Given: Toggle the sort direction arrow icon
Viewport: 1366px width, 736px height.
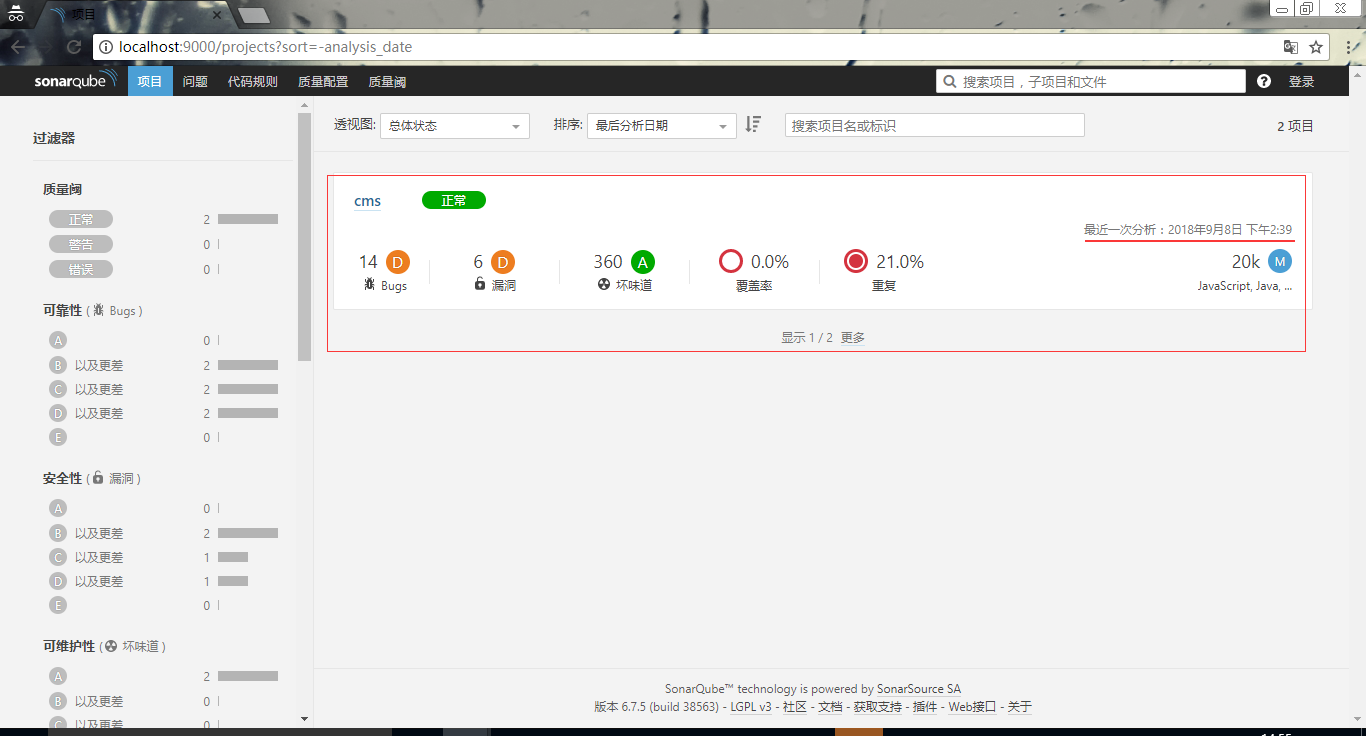Looking at the screenshot, I should [x=752, y=125].
